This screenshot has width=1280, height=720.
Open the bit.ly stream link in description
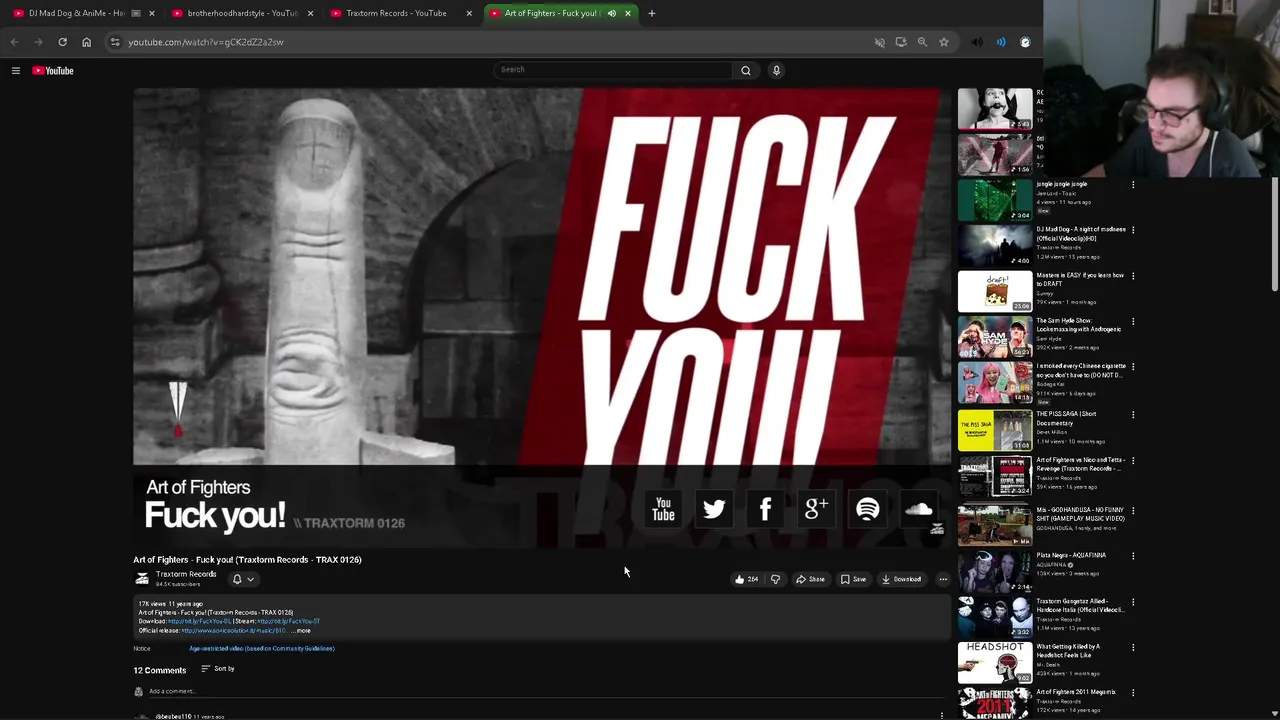(x=288, y=621)
